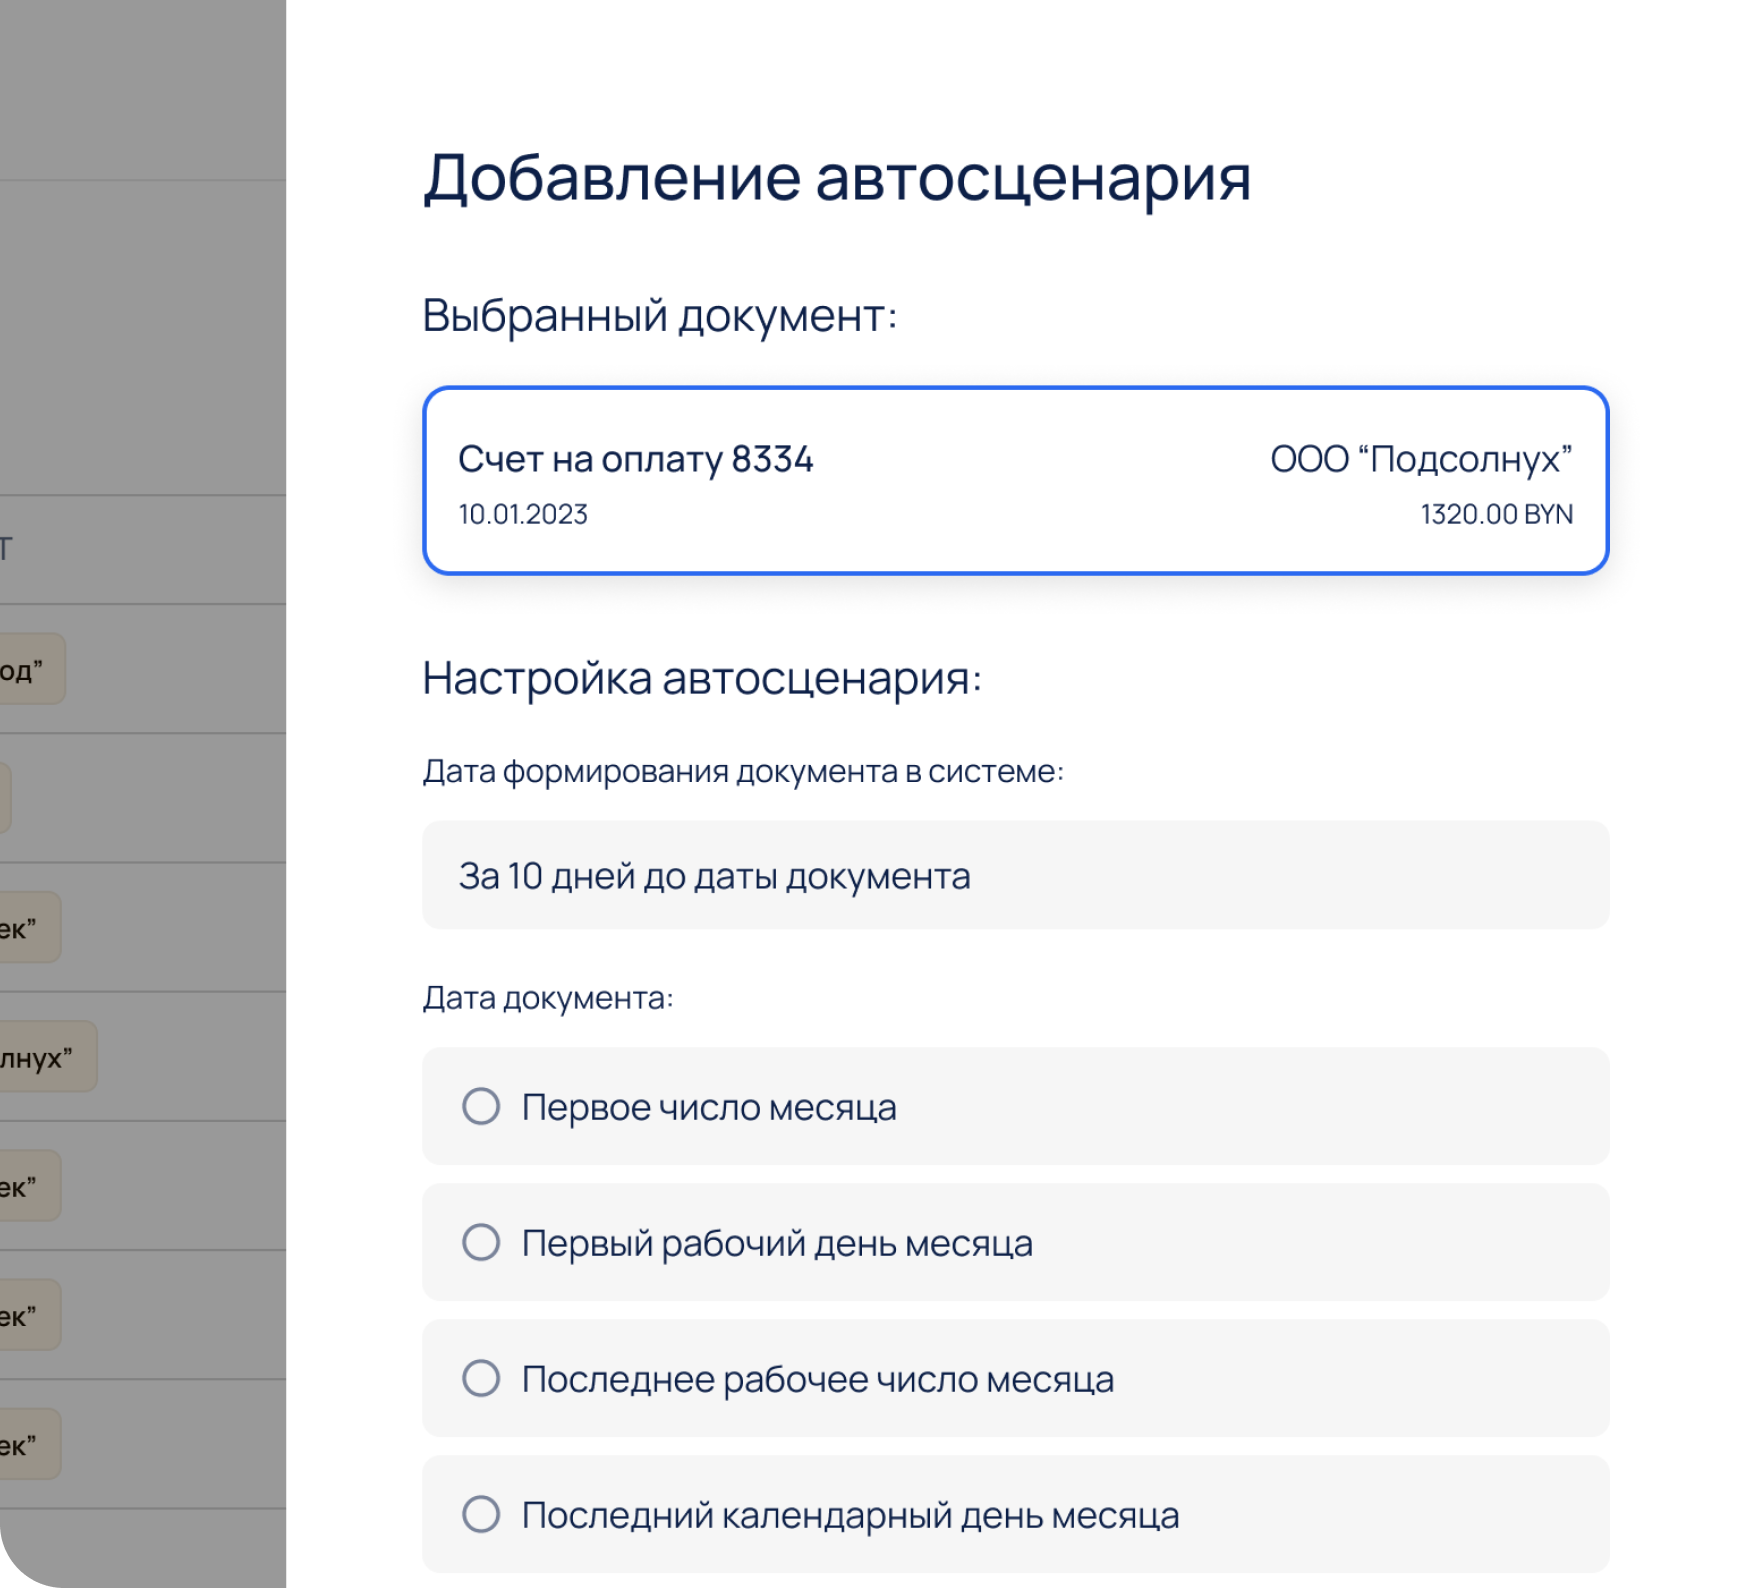Select the "Счет на оплату 8334" document card

(1015, 481)
